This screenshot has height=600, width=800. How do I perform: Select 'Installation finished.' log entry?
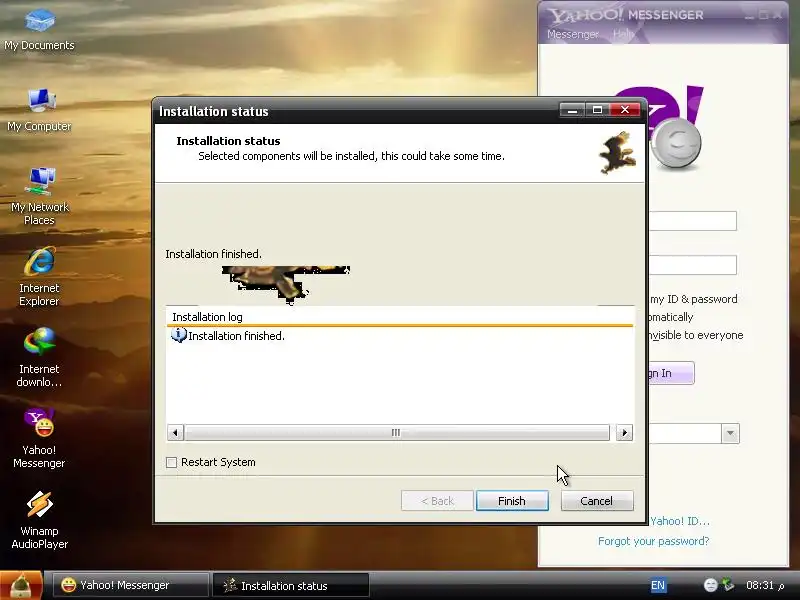(236, 336)
